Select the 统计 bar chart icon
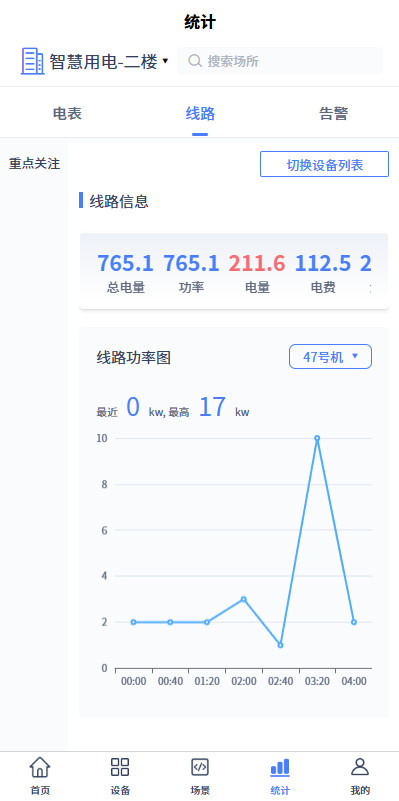Screen dimensions: 399x801 click(280, 767)
